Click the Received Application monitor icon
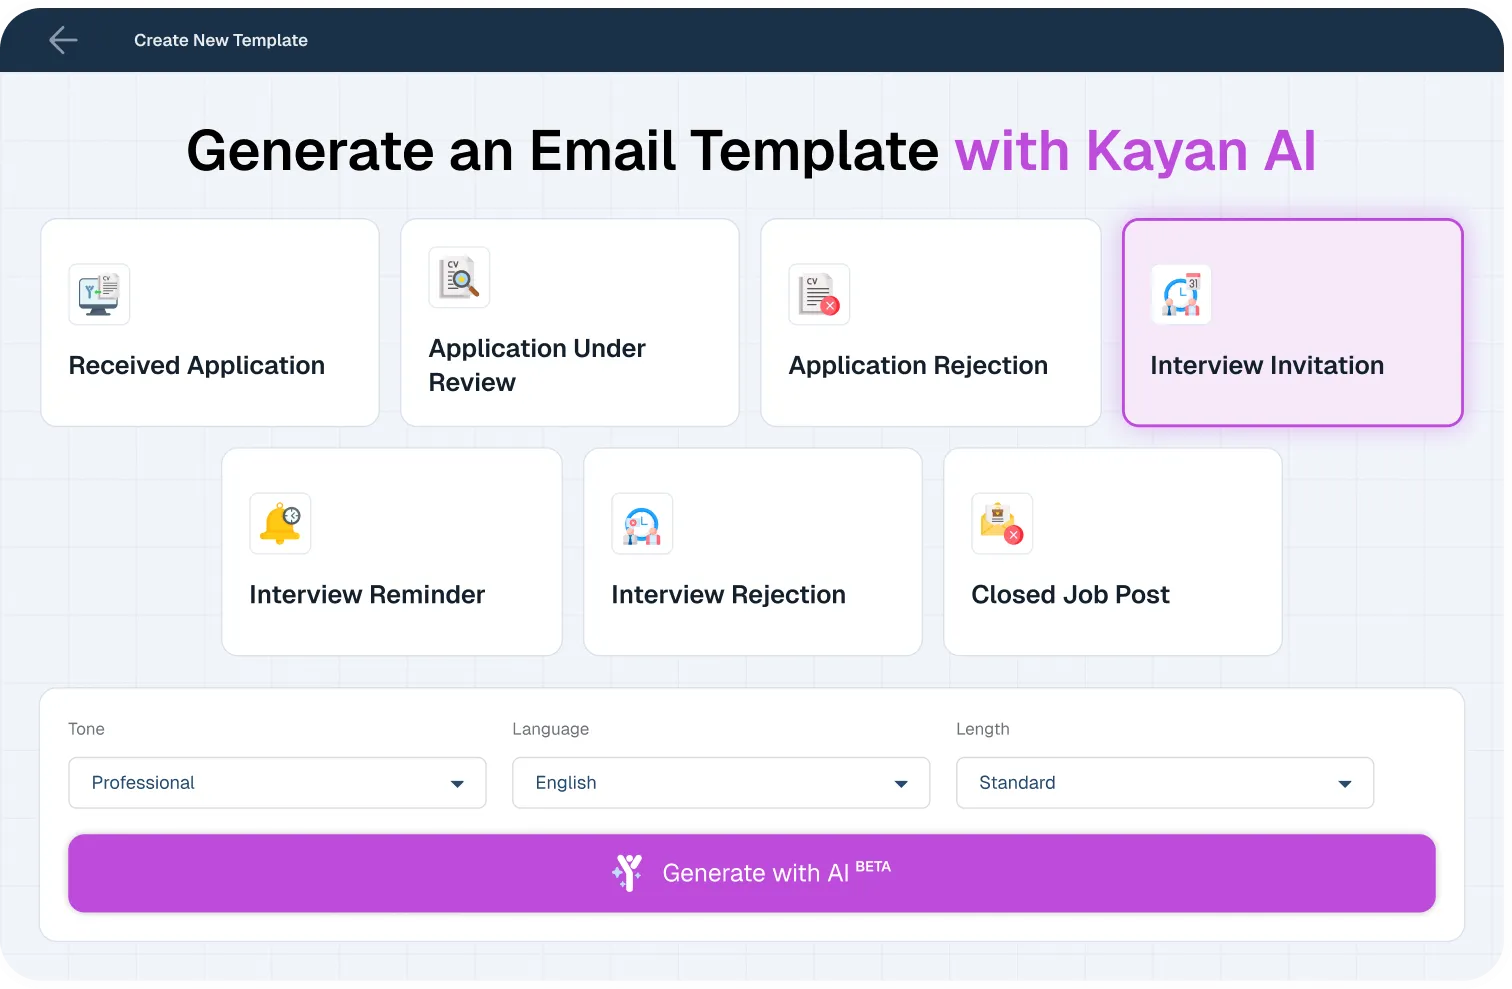 coord(99,294)
